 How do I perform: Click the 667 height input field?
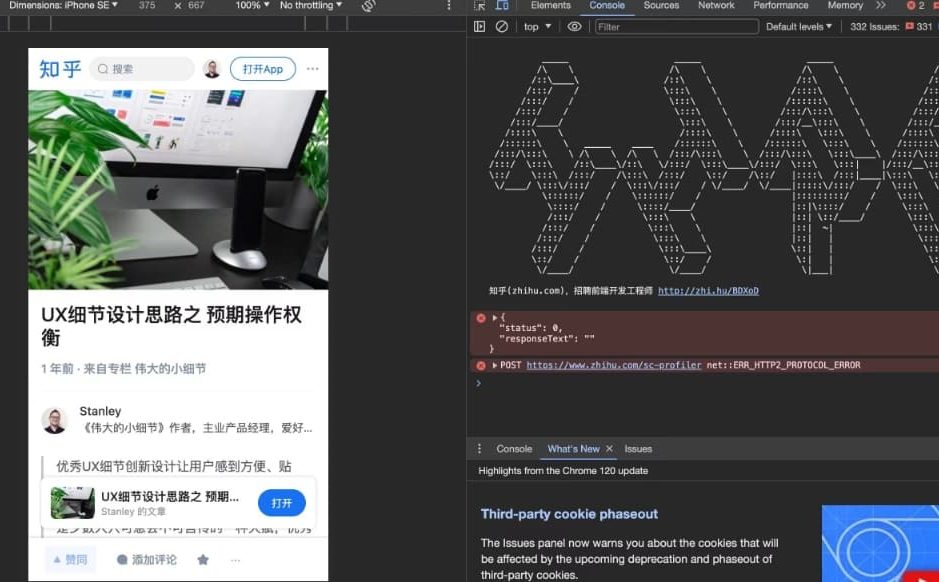196,5
